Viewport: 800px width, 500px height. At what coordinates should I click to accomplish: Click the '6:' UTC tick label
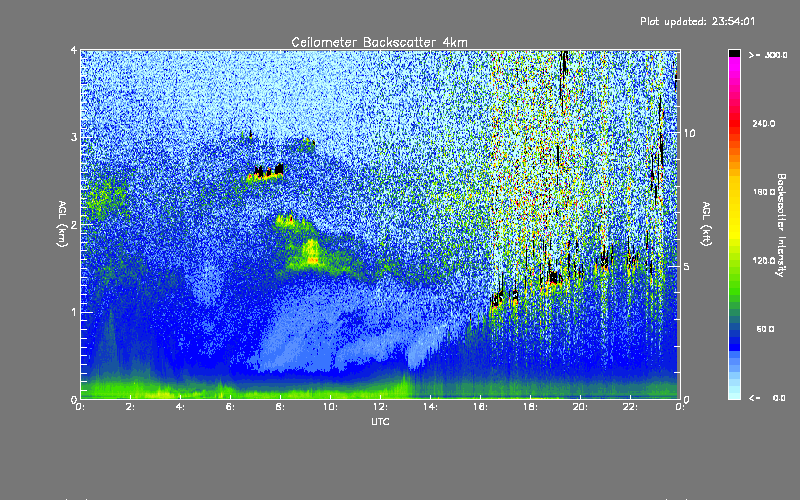coord(230,407)
